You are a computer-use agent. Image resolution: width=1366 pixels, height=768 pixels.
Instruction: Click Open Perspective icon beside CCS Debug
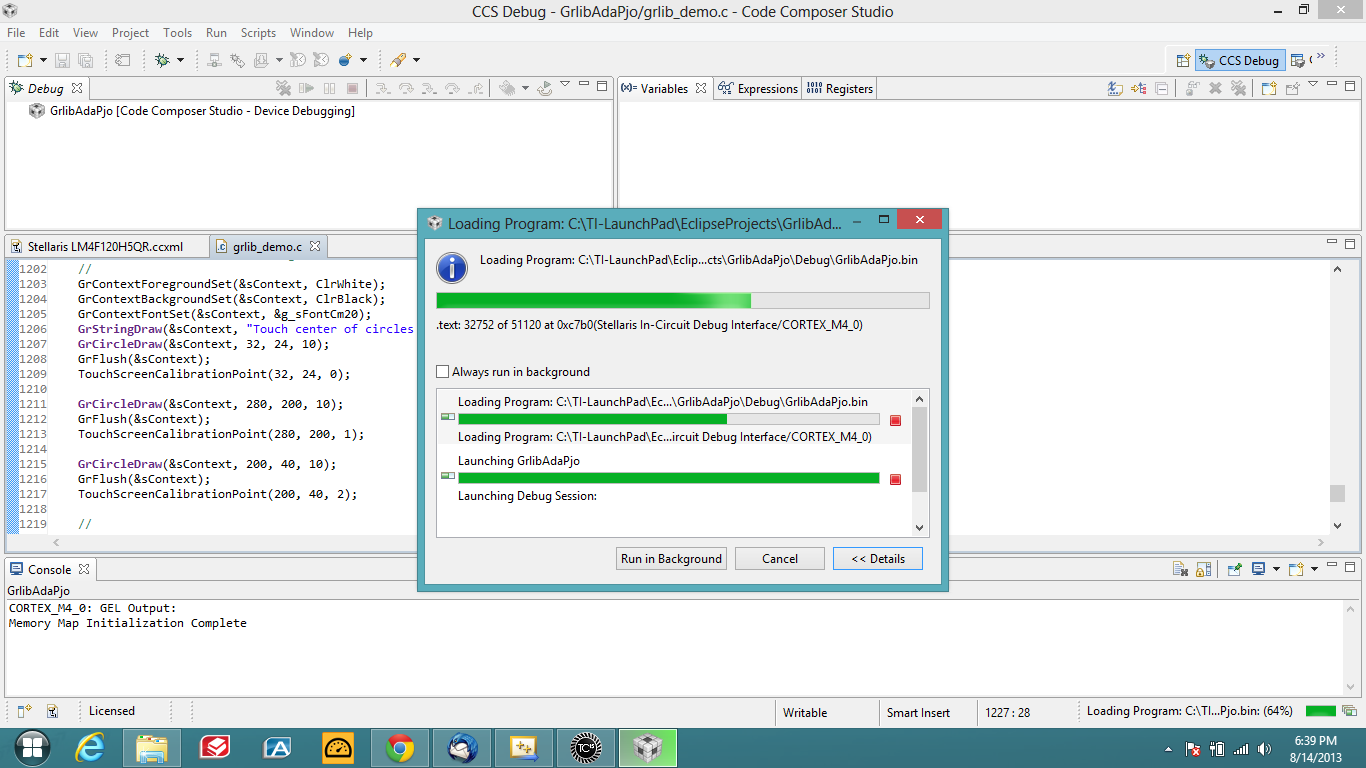[1183, 60]
